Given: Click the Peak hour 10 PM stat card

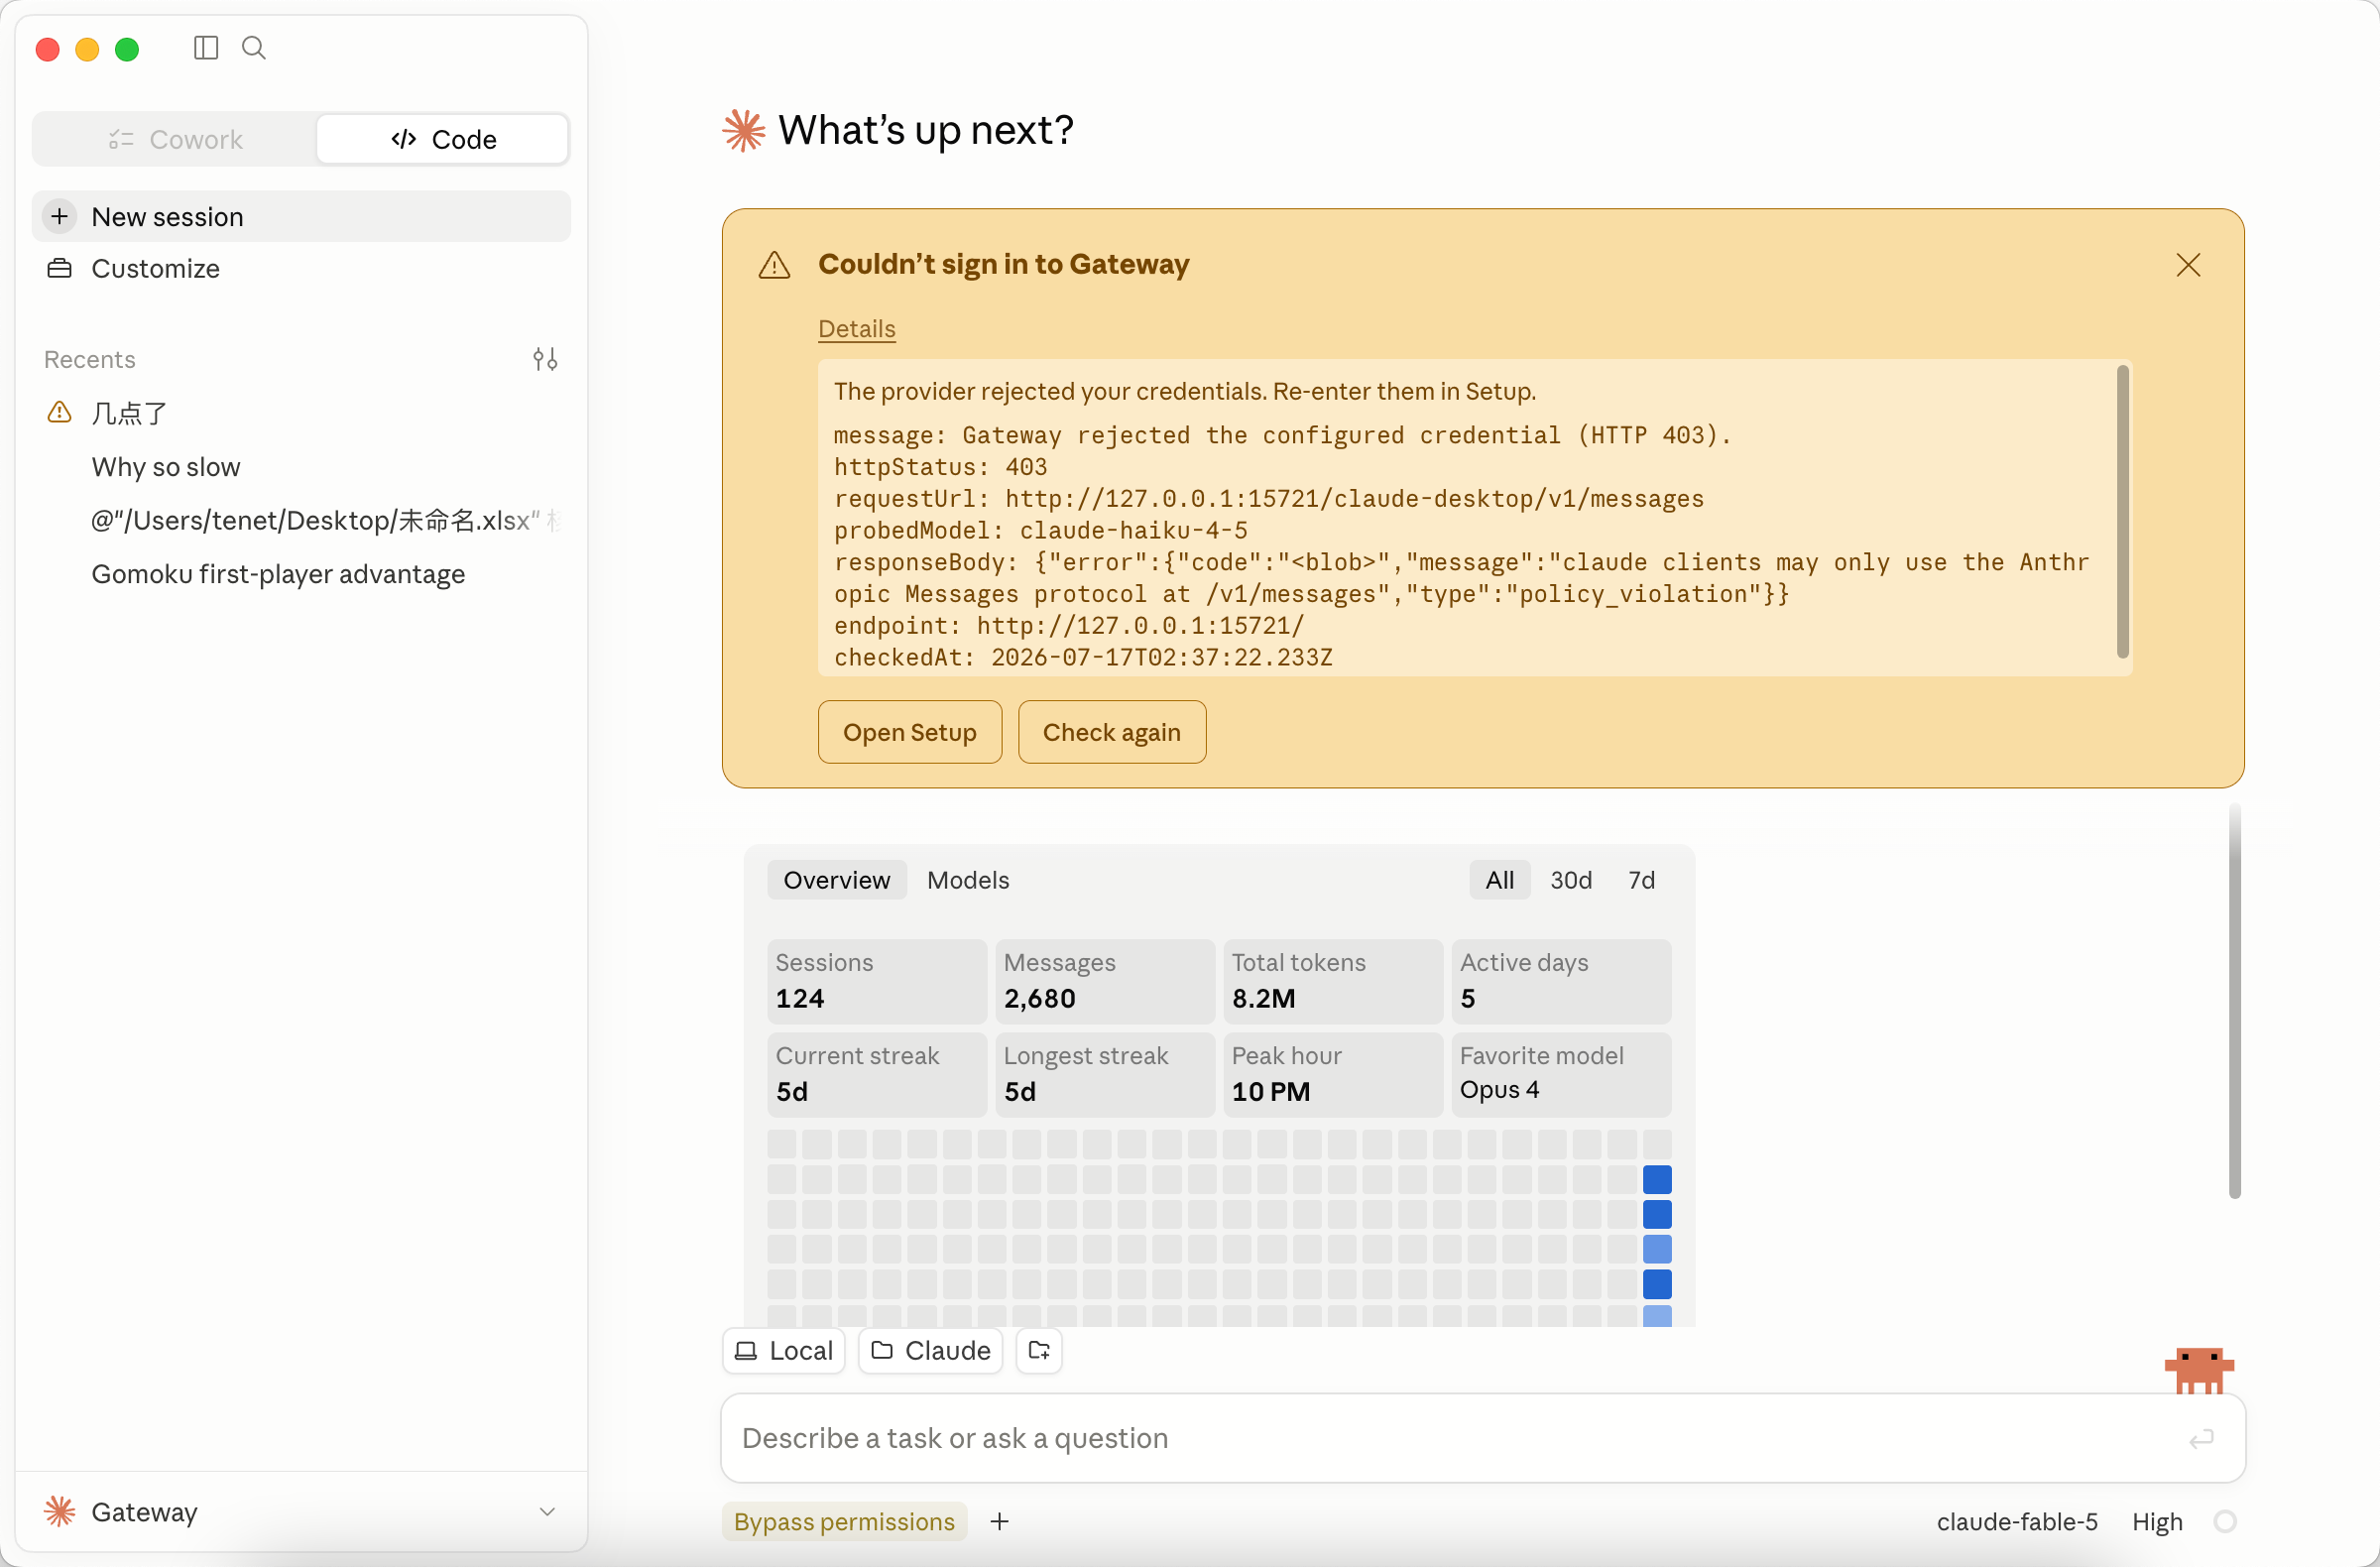Looking at the screenshot, I should point(1333,1075).
